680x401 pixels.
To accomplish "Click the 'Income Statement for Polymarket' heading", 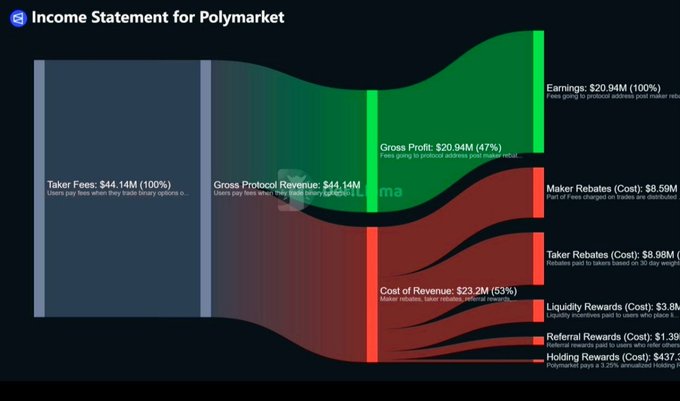I will point(158,17).
